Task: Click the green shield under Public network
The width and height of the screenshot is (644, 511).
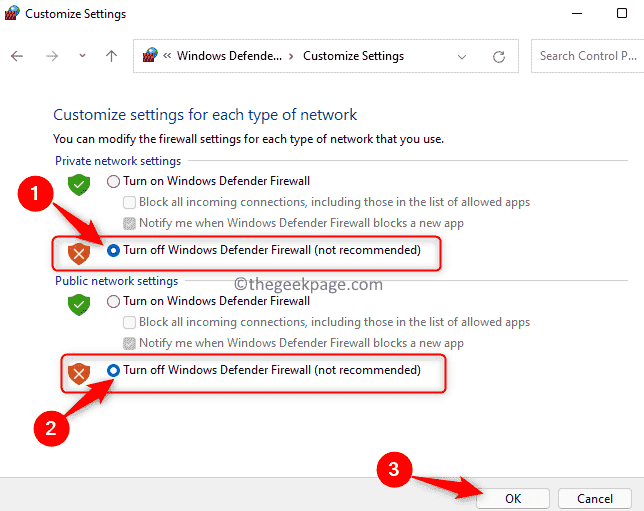Action: [x=79, y=304]
